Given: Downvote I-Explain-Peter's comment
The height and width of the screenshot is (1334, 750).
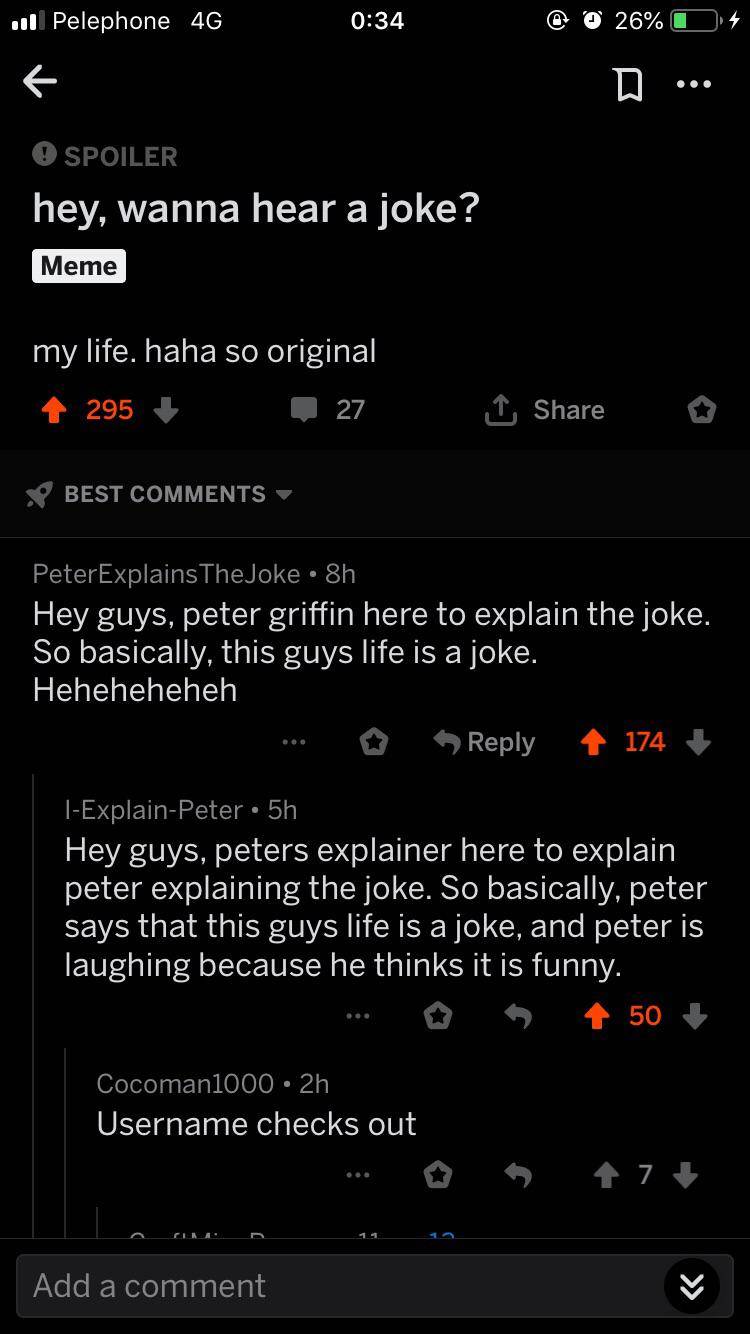Looking at the screenshot, I should point(694,1016).
